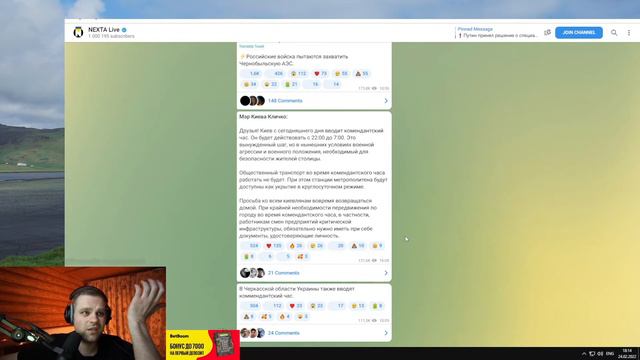Click commenter avatars beside 24 Comments
The width and height of the screenshot is (640, 360).
pyautogui.click(x=252, y=333)
